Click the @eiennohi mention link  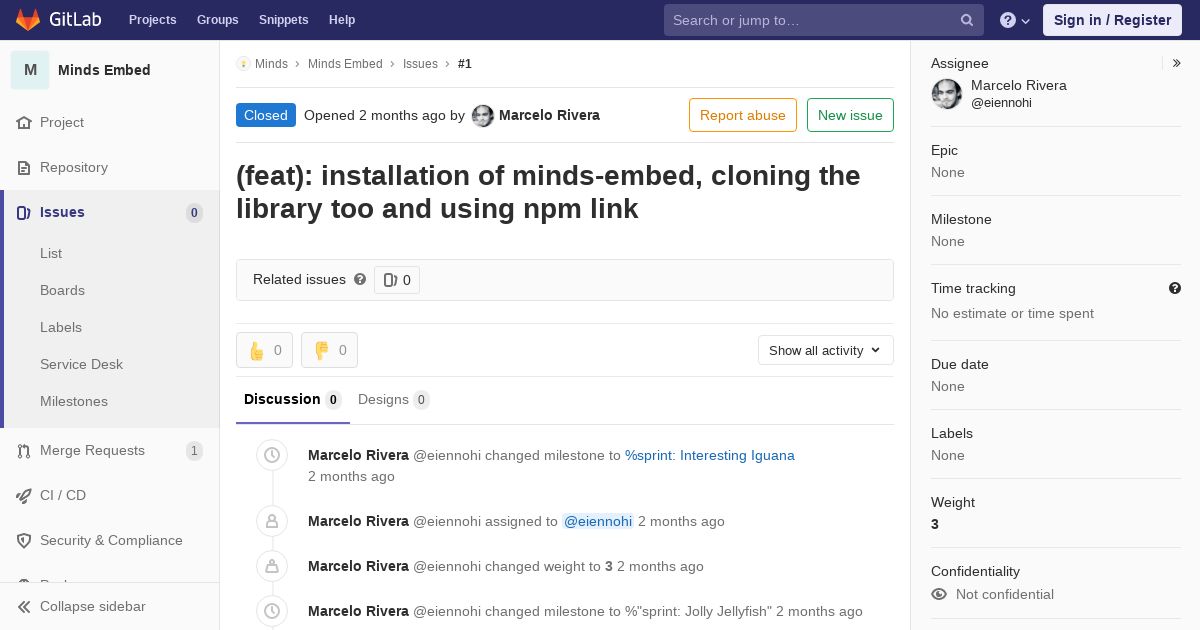pos(598,521)
